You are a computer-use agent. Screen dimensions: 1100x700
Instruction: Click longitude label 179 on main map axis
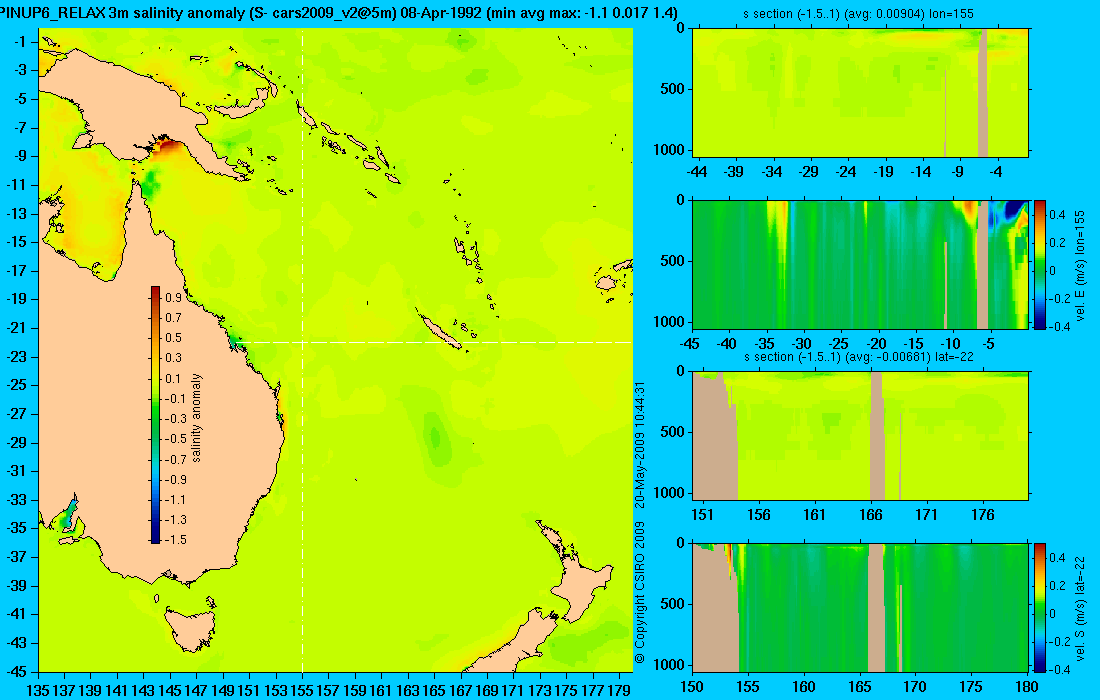(619, 690)
